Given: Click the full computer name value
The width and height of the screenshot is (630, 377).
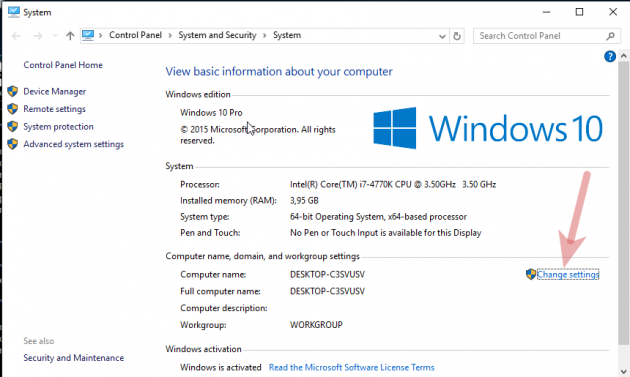Looking at the screenshot, I should [327, 291].
